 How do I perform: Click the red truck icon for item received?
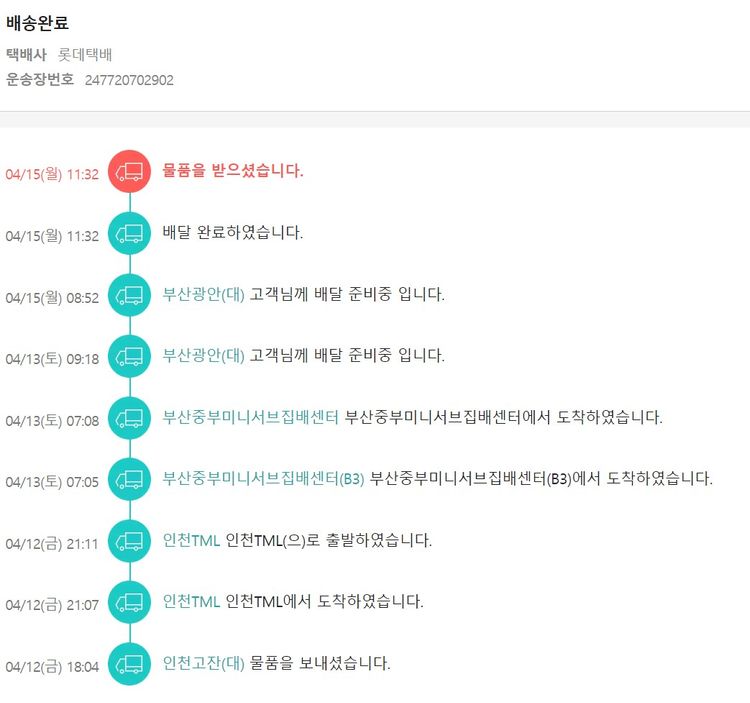point(129,172)
